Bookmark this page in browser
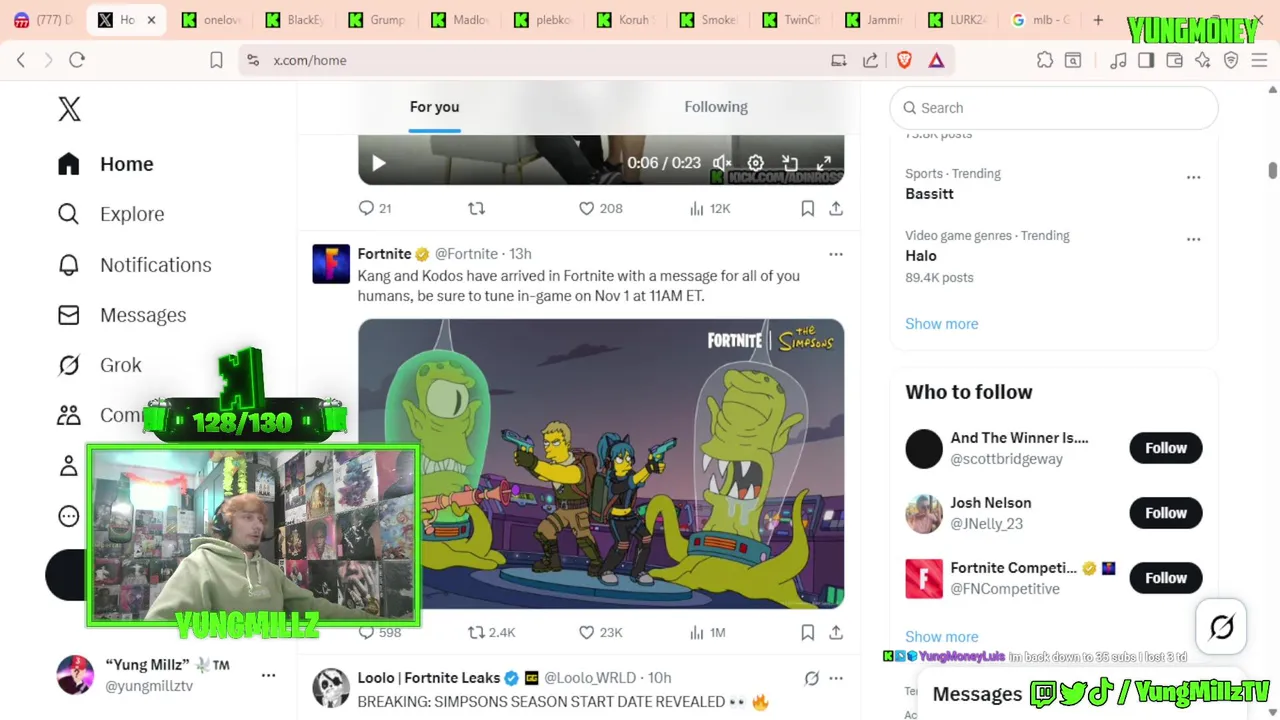 [216, 60]
